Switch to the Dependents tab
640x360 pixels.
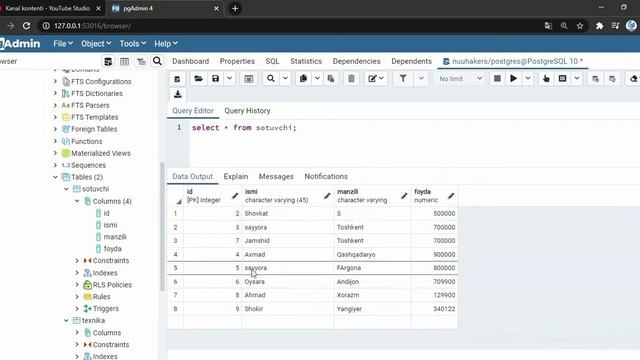pos(411,61)
